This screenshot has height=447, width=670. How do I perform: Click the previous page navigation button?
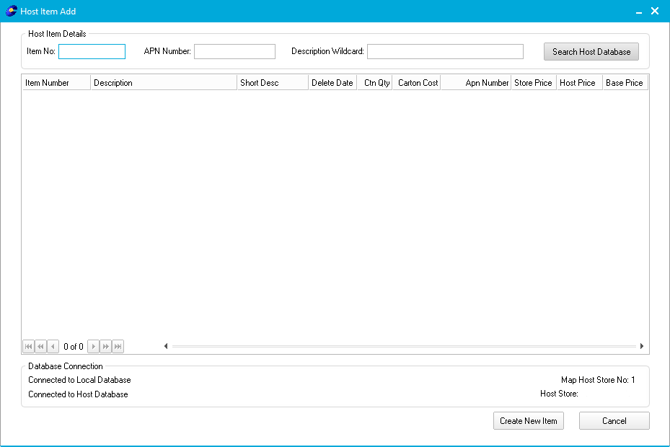(x=41, y=346)
